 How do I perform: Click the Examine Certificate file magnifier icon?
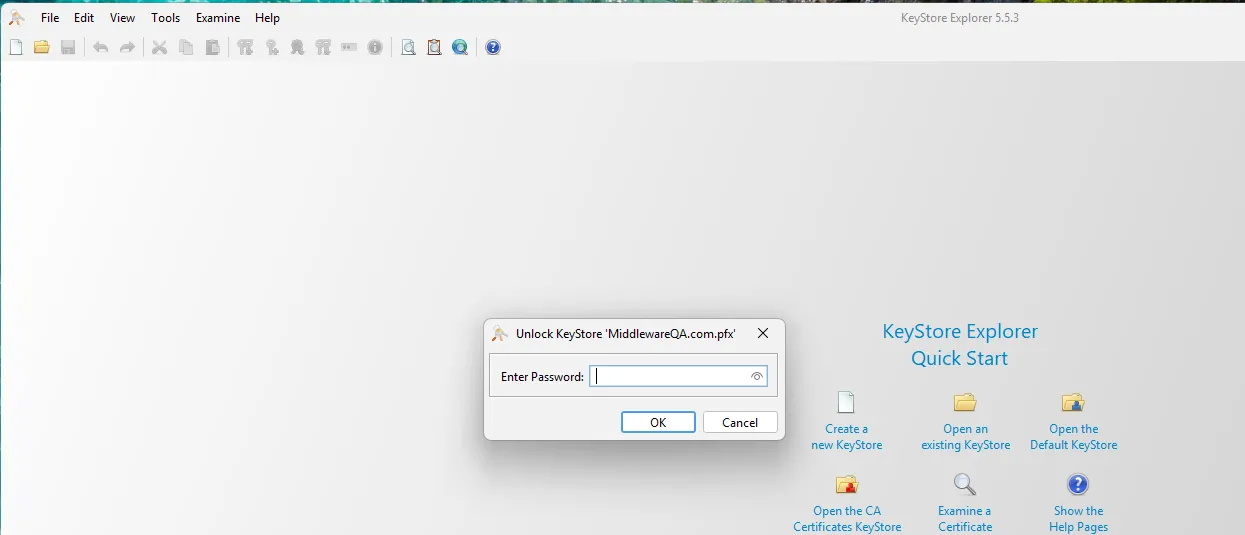(x=408, y=47)
